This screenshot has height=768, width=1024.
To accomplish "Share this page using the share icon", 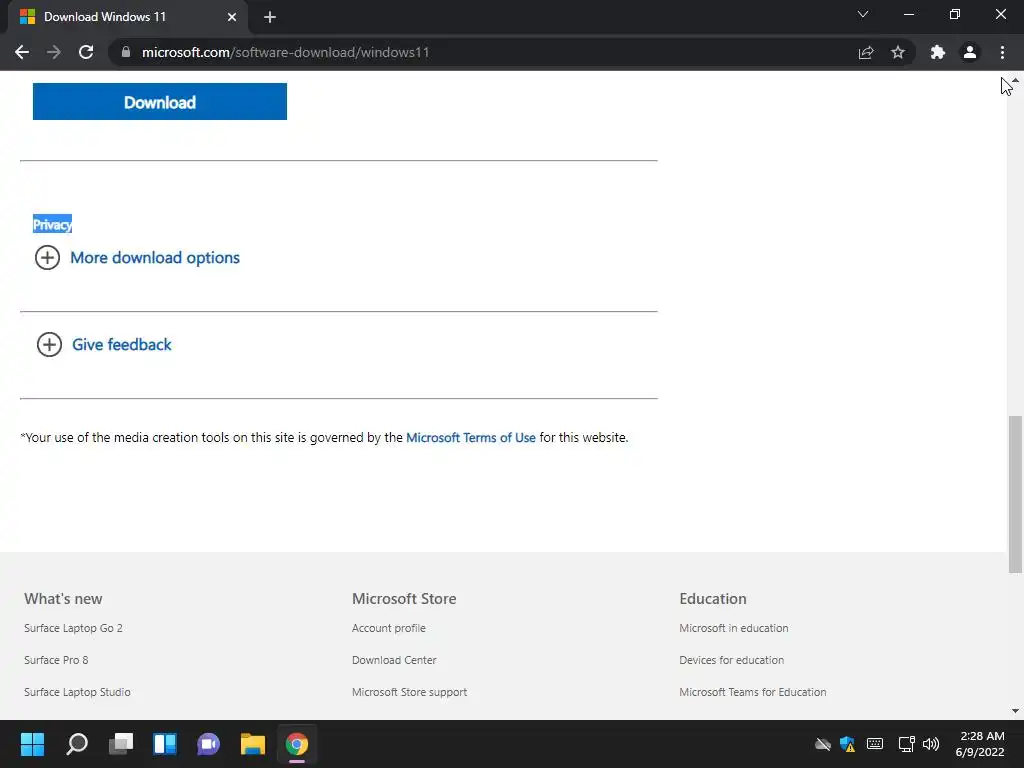I will pyautogui.click(x=866, y=52).
